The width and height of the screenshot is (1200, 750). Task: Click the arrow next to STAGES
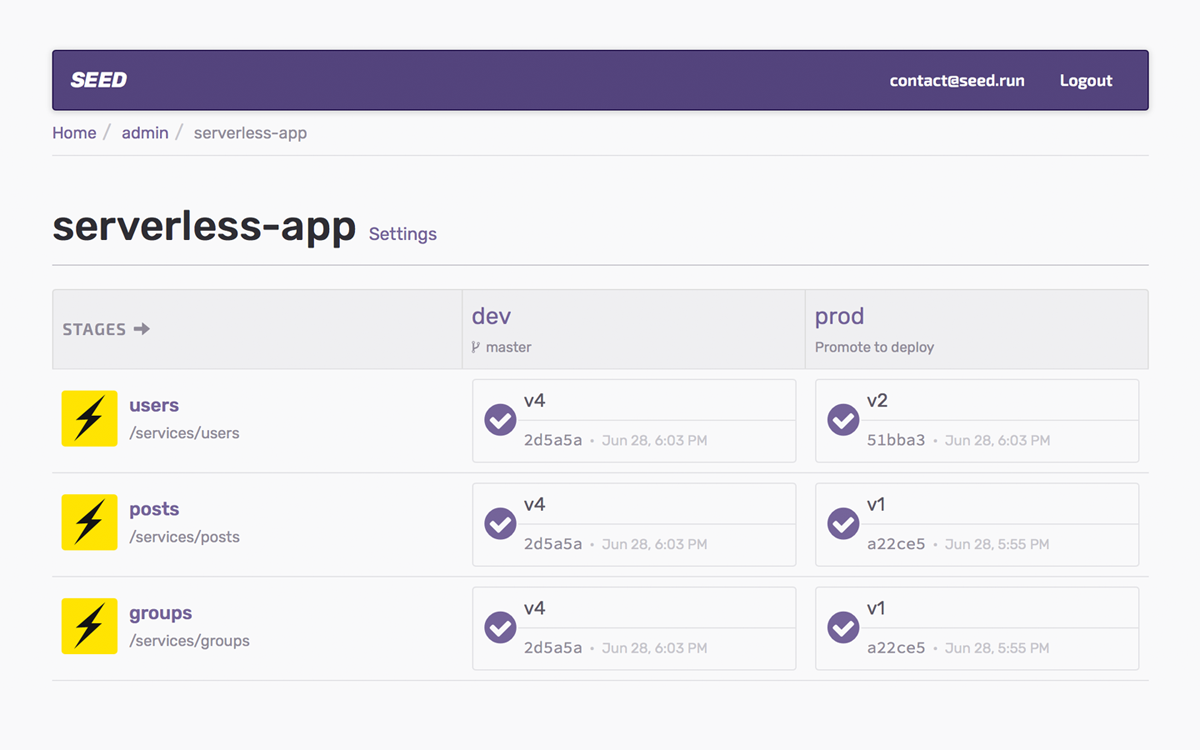(x=142, y=329)
